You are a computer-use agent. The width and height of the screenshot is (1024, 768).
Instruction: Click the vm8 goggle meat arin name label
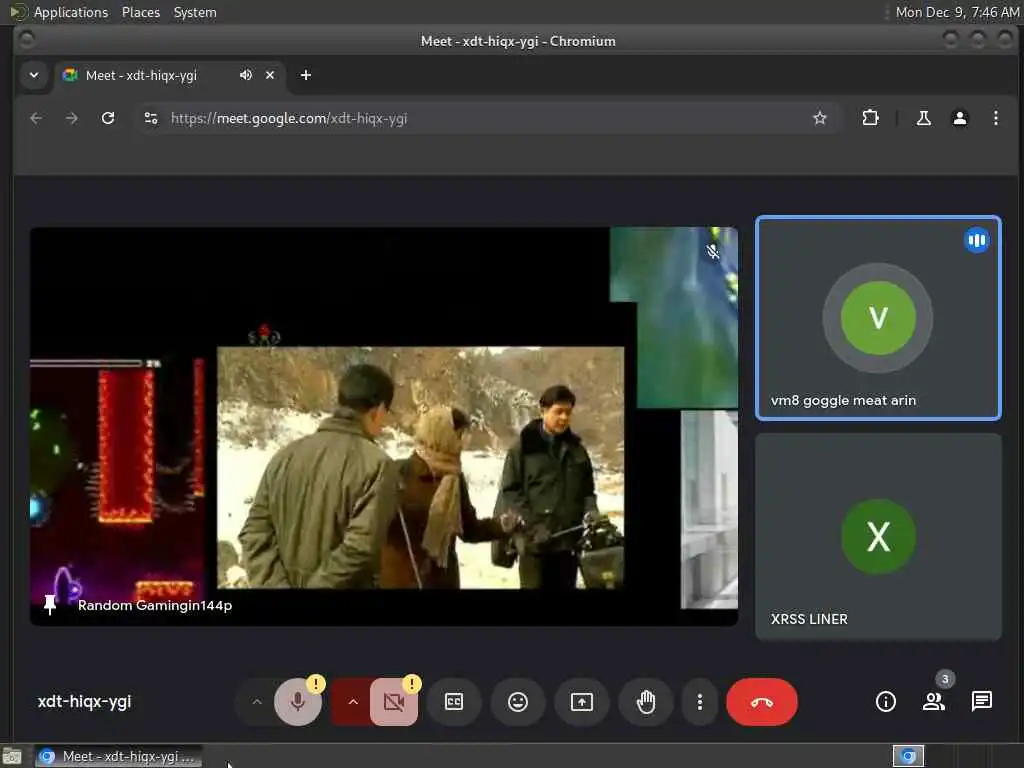coord(843,400)
